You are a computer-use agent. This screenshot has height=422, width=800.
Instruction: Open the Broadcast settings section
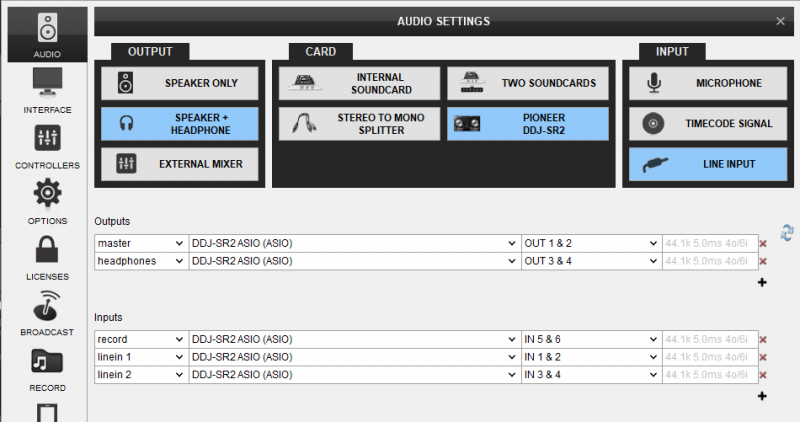click(x=47, y=313)
